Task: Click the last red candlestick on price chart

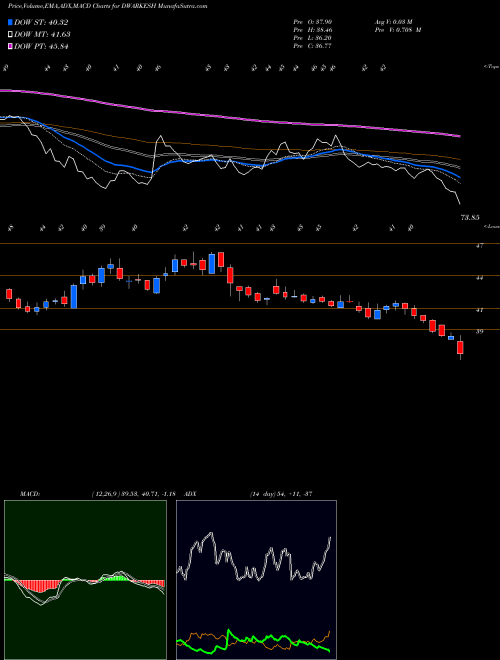Action: [x=460, y=348]
